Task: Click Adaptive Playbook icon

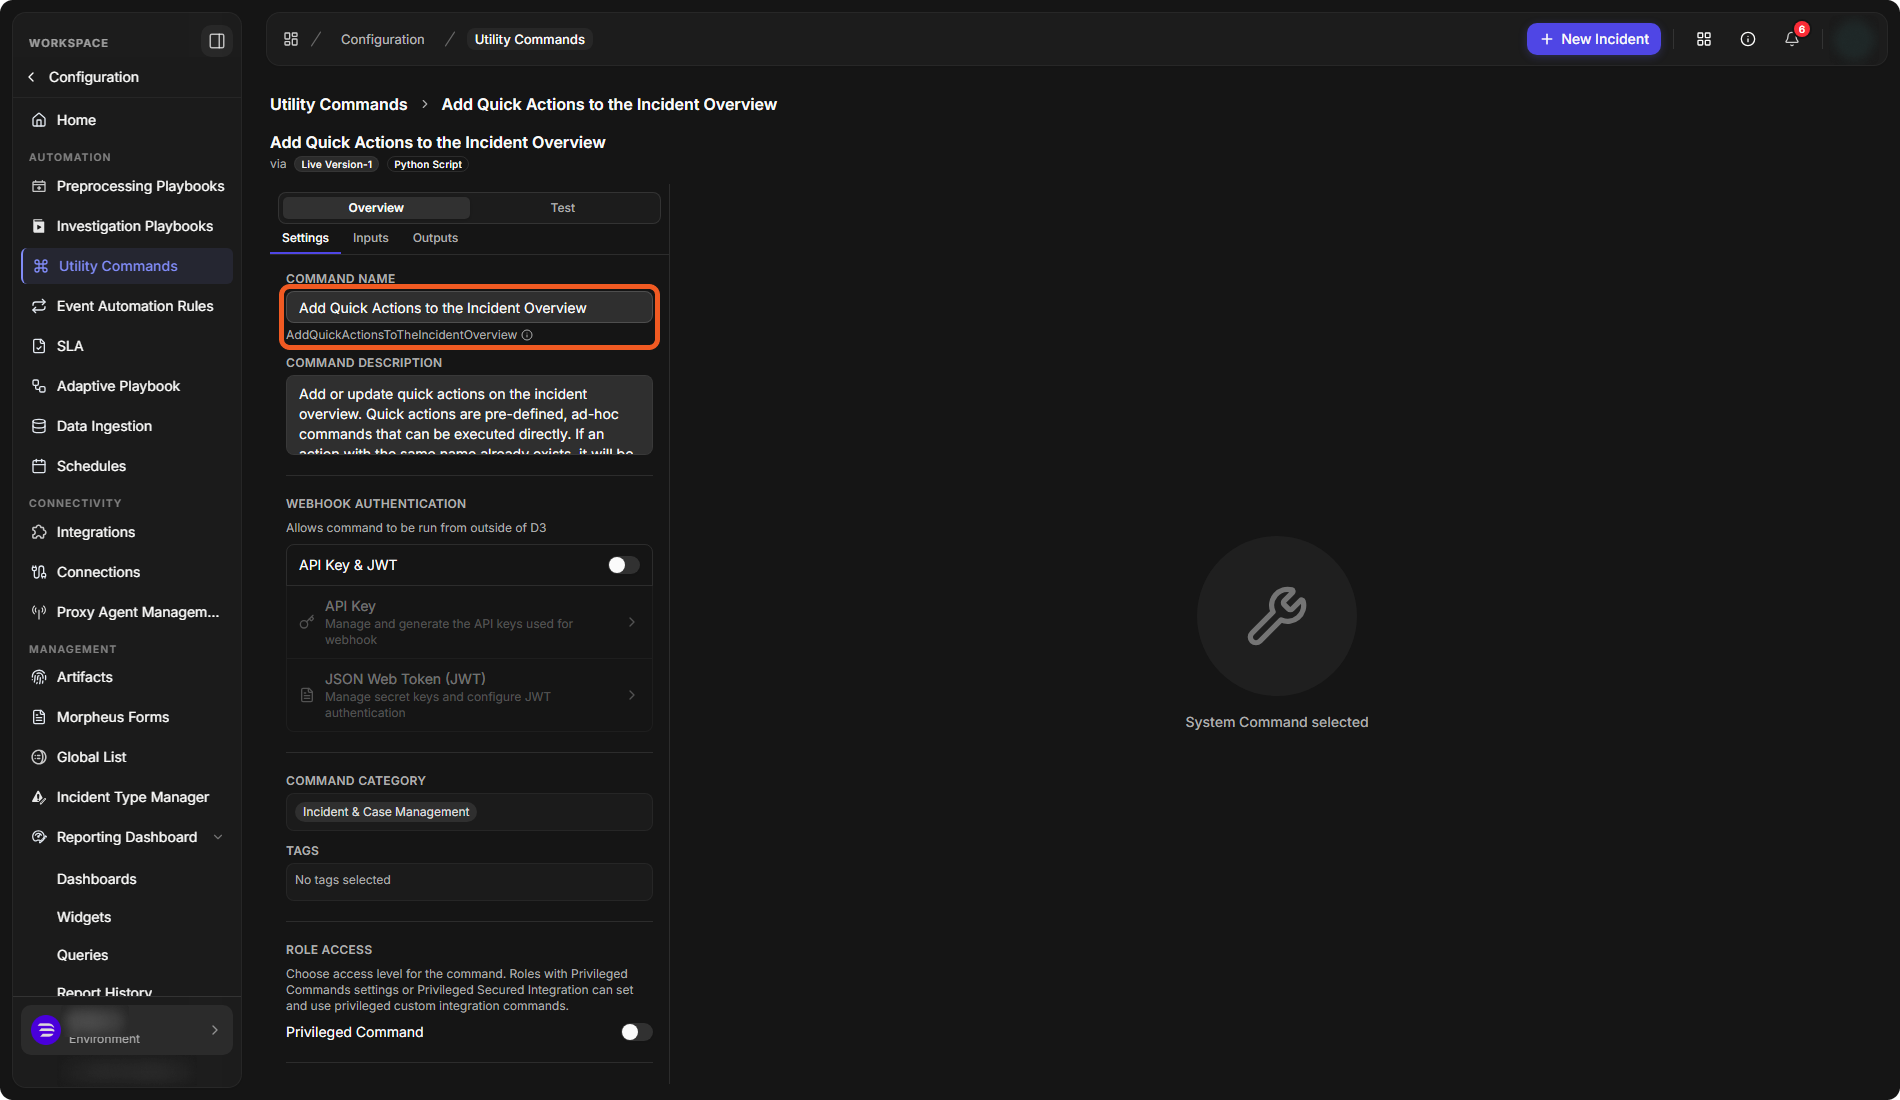Action: 39,386
